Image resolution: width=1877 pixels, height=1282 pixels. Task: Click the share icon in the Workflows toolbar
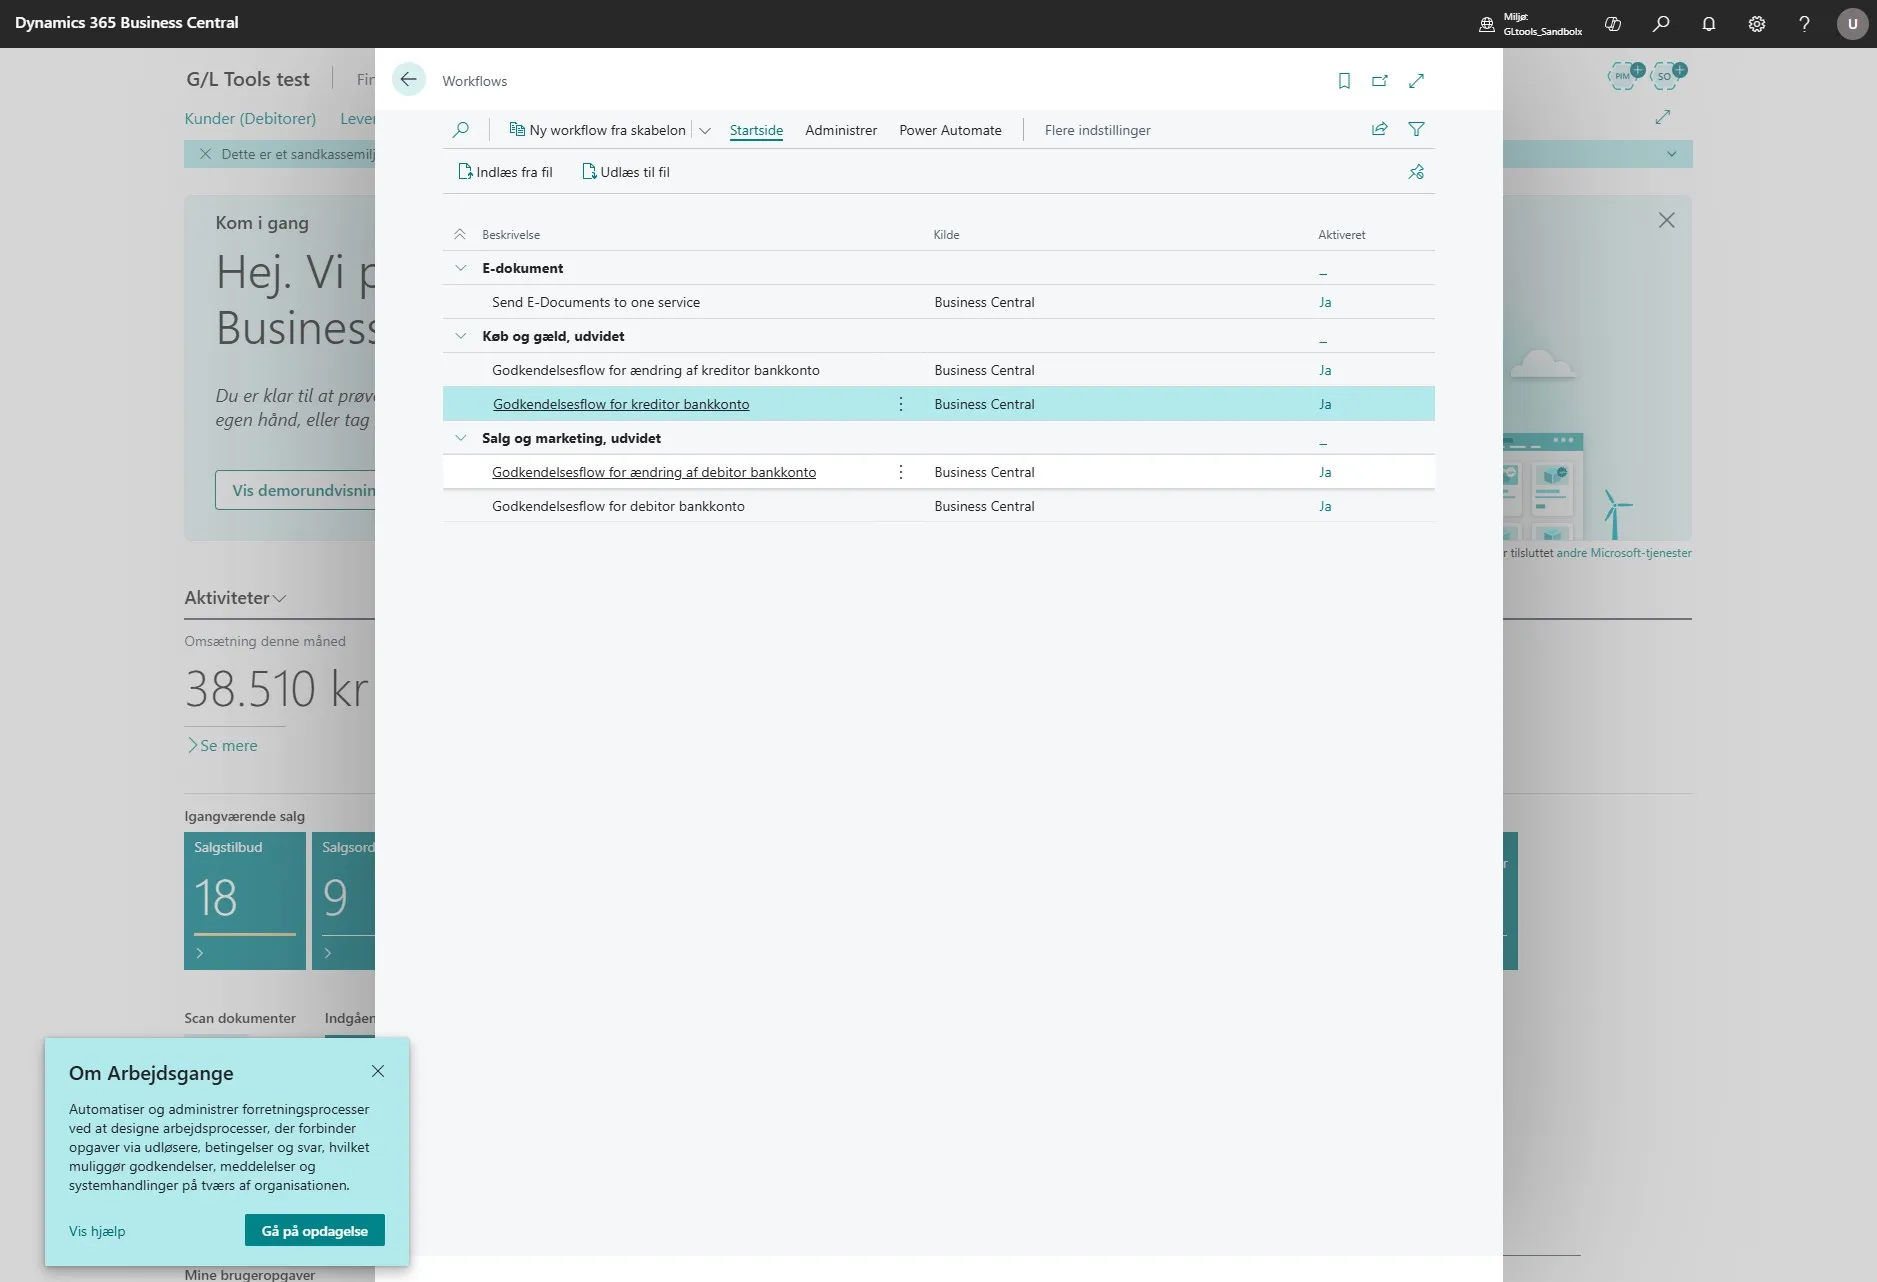click(x=1380, y=129)
